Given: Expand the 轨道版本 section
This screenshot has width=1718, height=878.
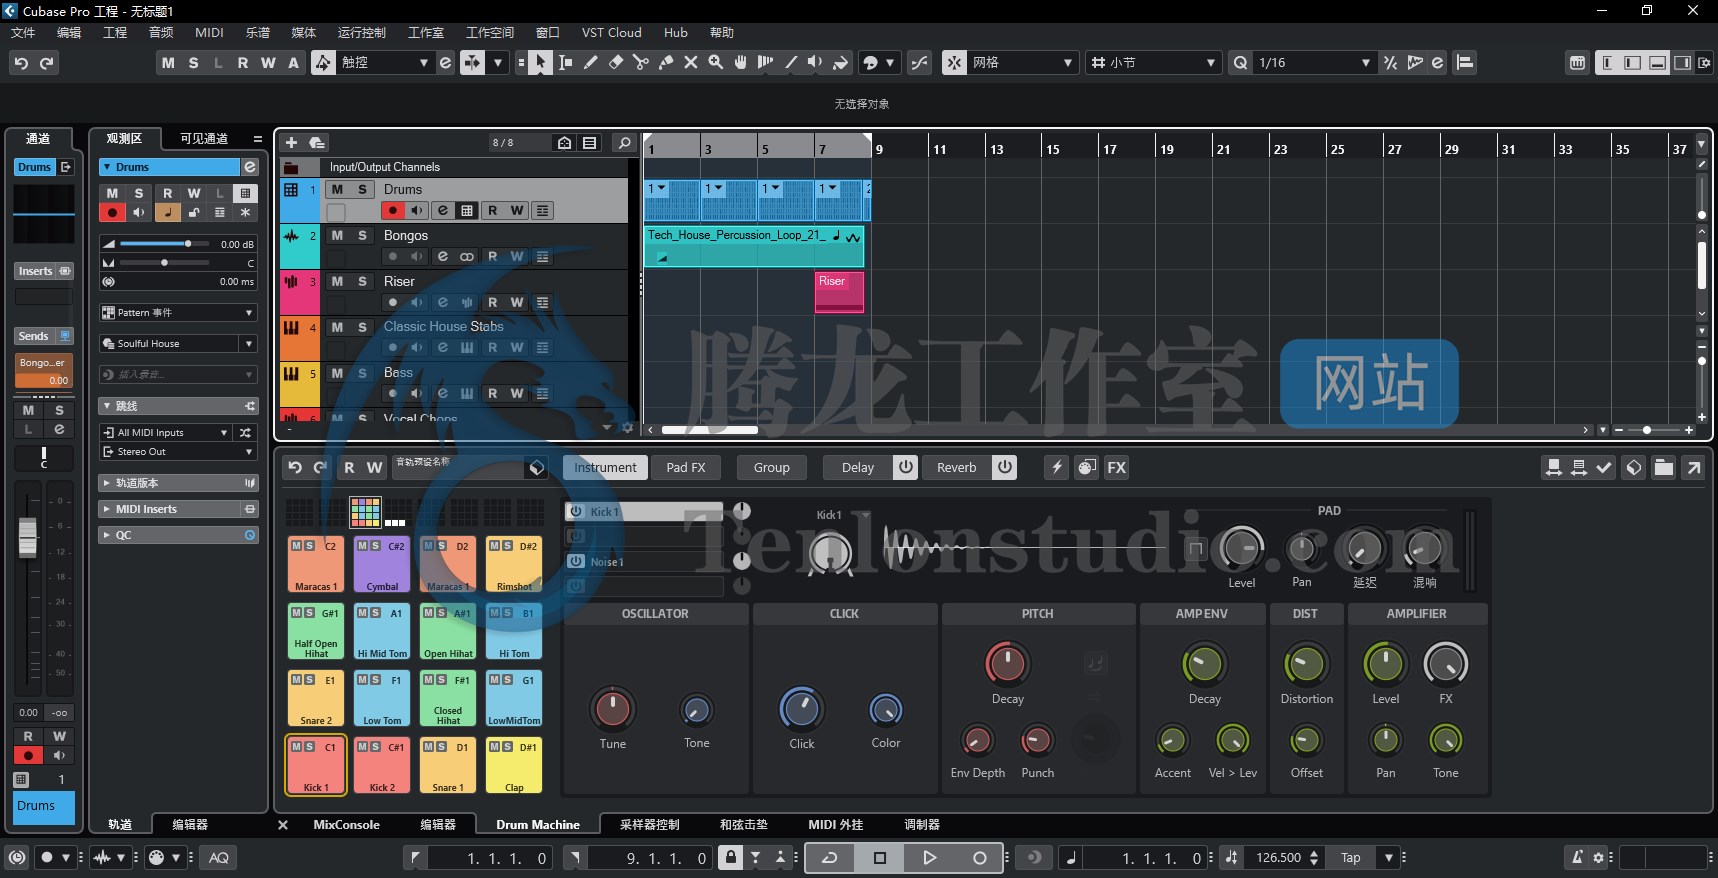Looking at the screenshot, I should pos(178,483).
